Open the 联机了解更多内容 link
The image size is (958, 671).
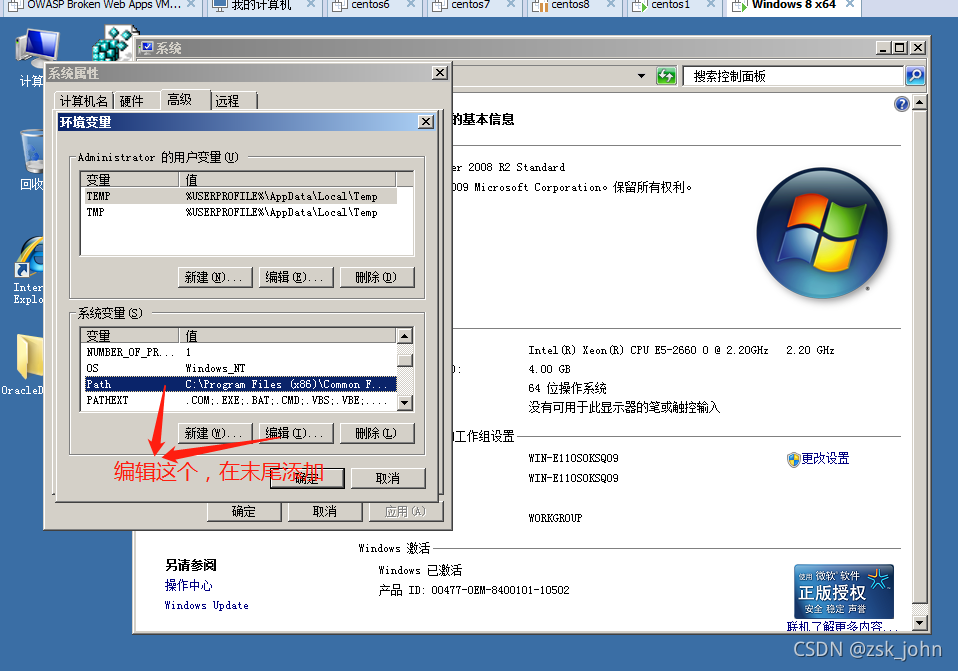coord(842,626)
